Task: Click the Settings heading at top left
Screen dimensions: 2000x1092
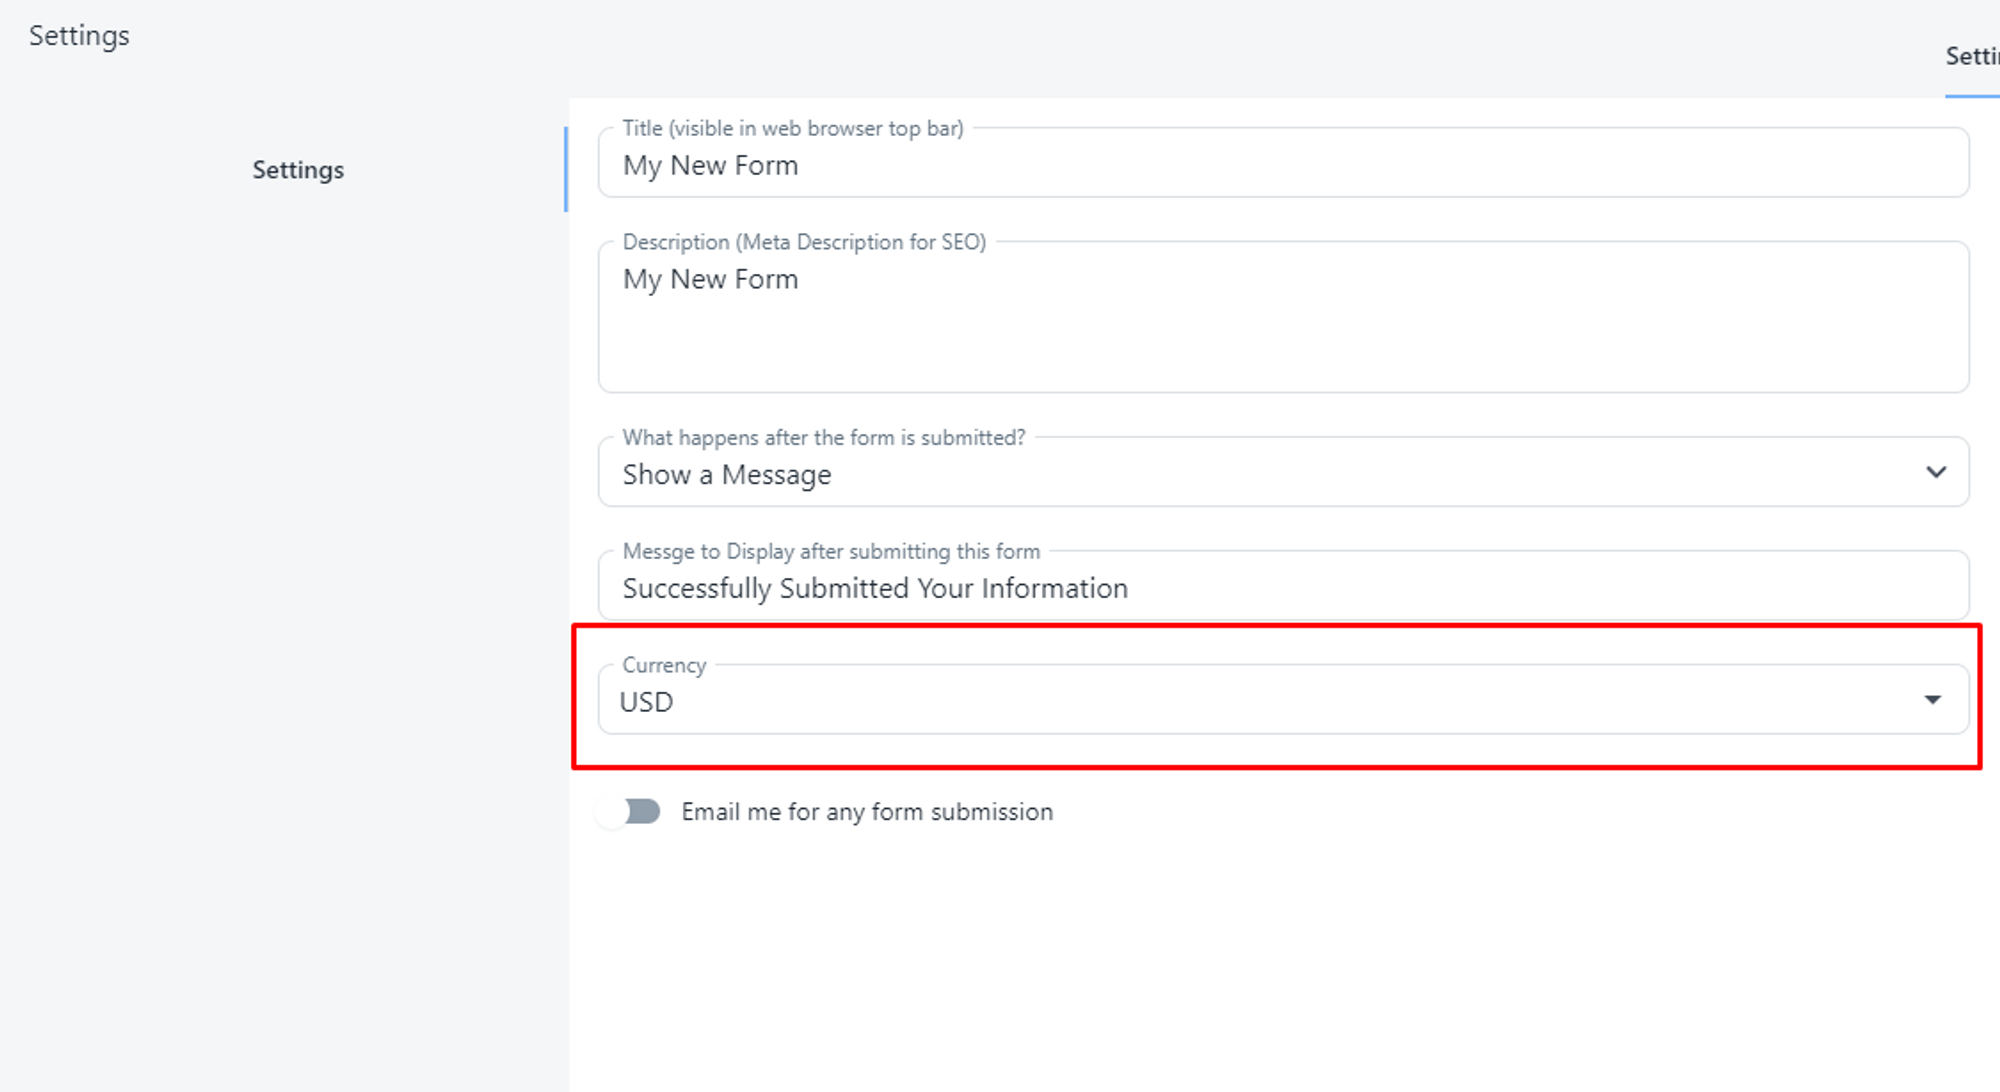Action: tap(79, 36)
